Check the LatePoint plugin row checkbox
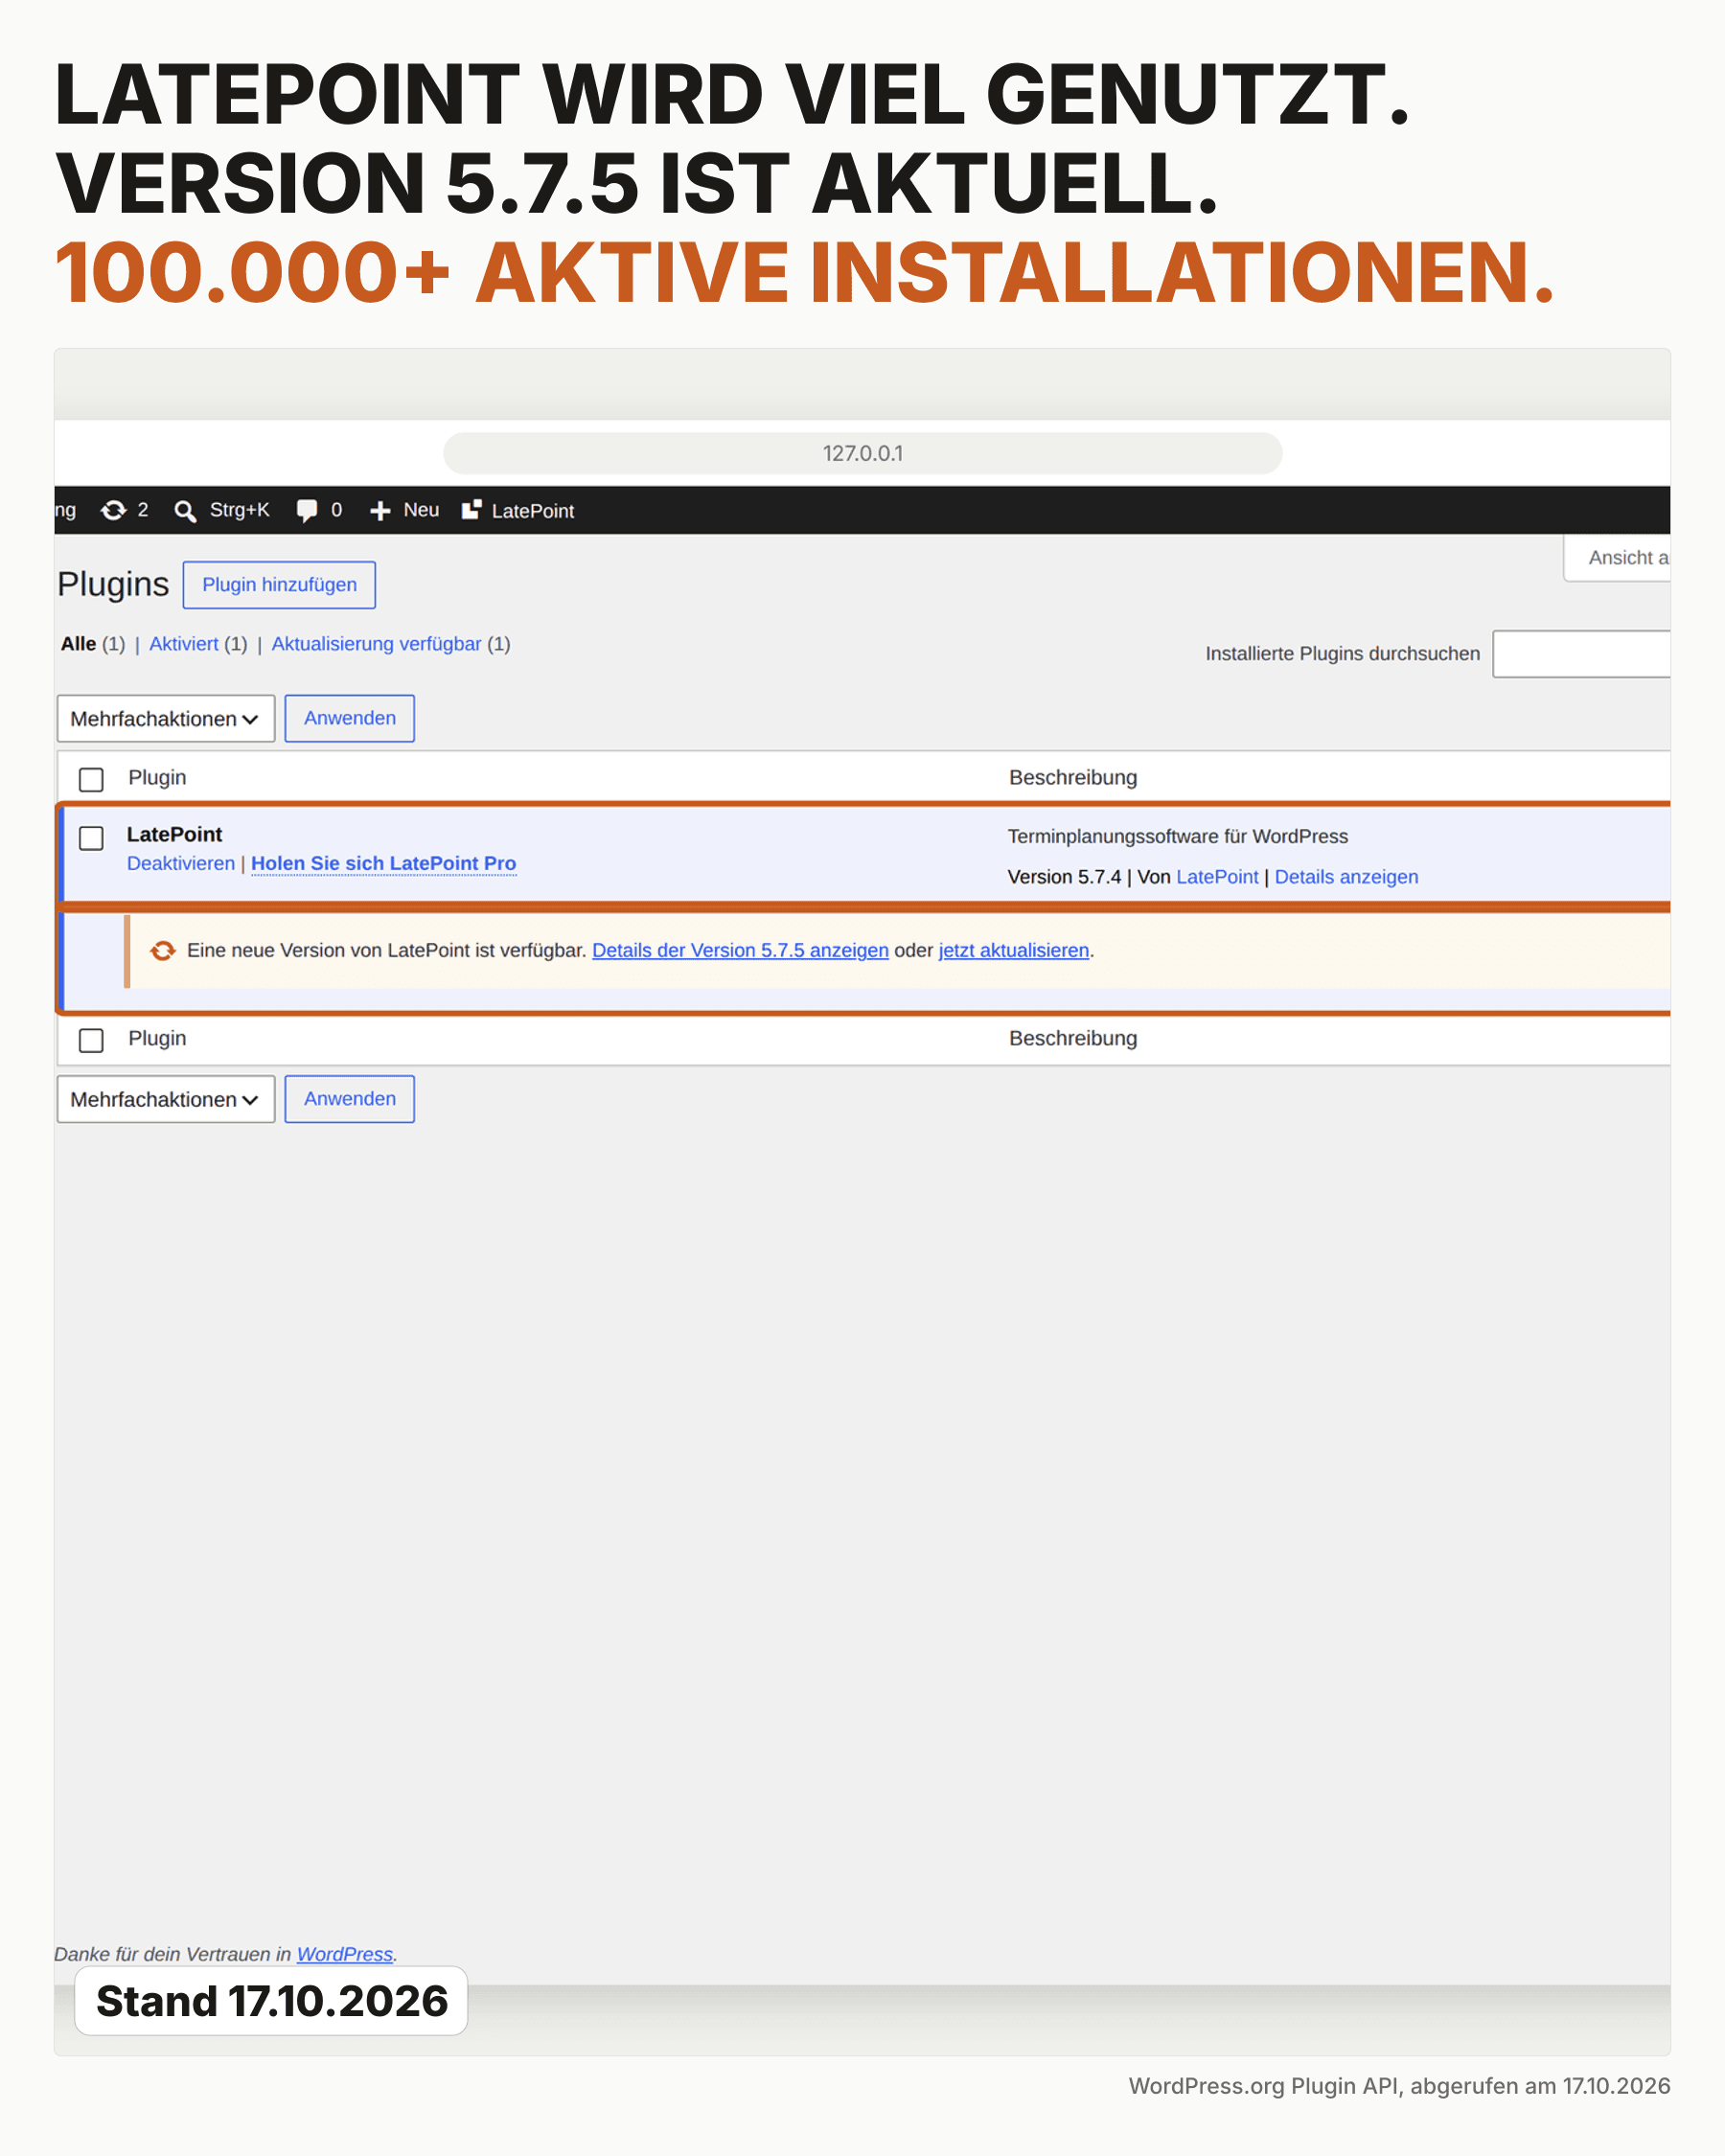This screenshot has width=1725, height=2156. 91,838
